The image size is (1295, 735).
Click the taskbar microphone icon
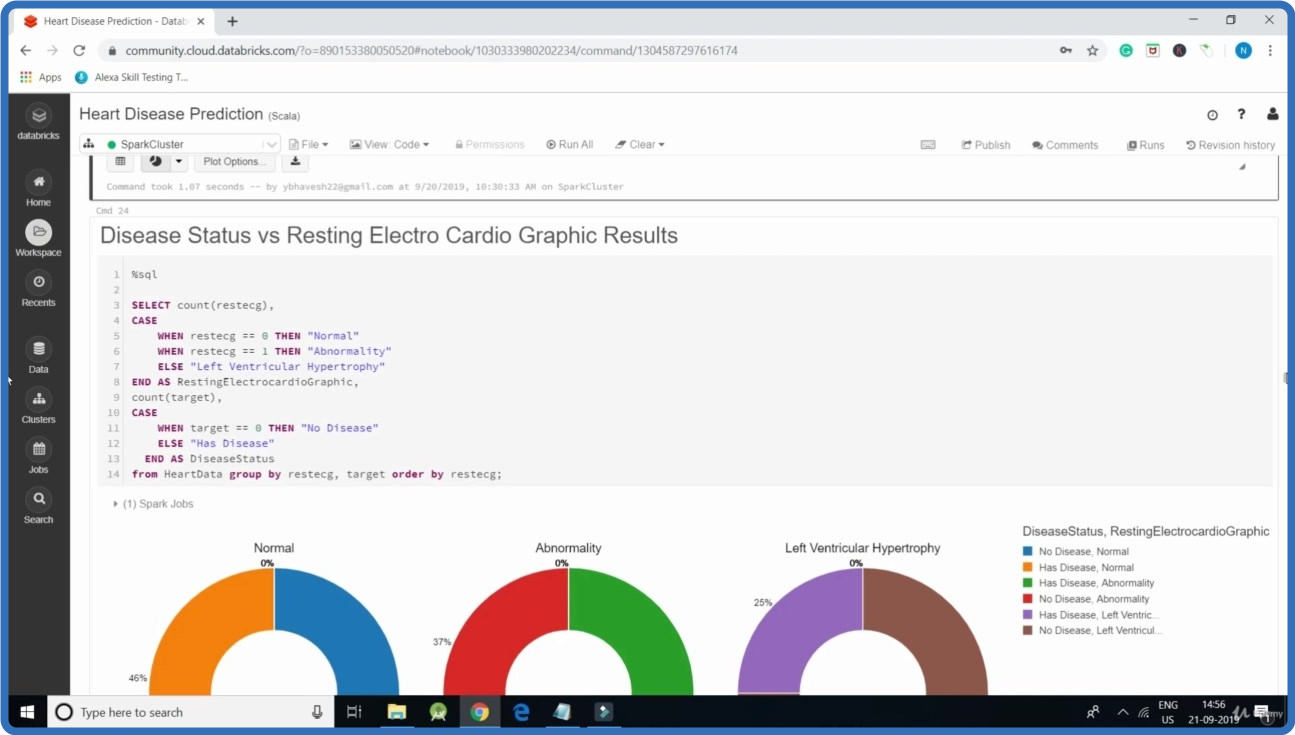tap(317, 712)
